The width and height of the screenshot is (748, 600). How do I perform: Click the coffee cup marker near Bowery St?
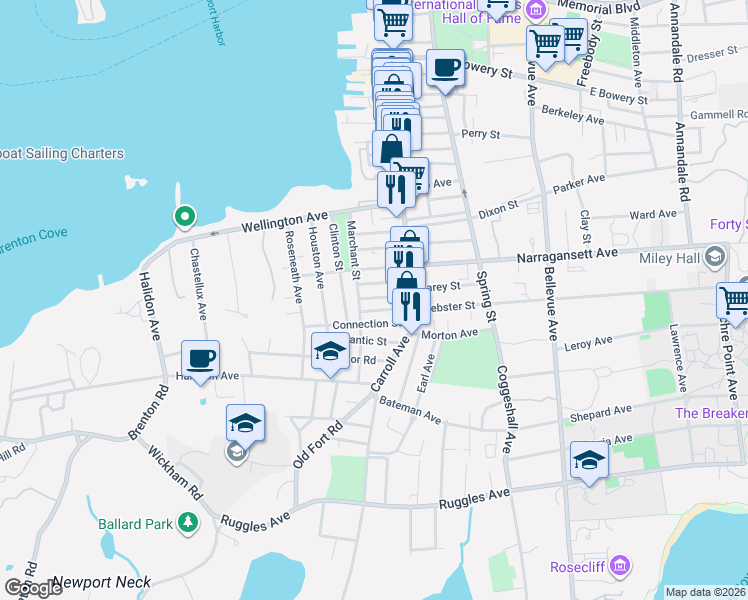pos(445,69)
